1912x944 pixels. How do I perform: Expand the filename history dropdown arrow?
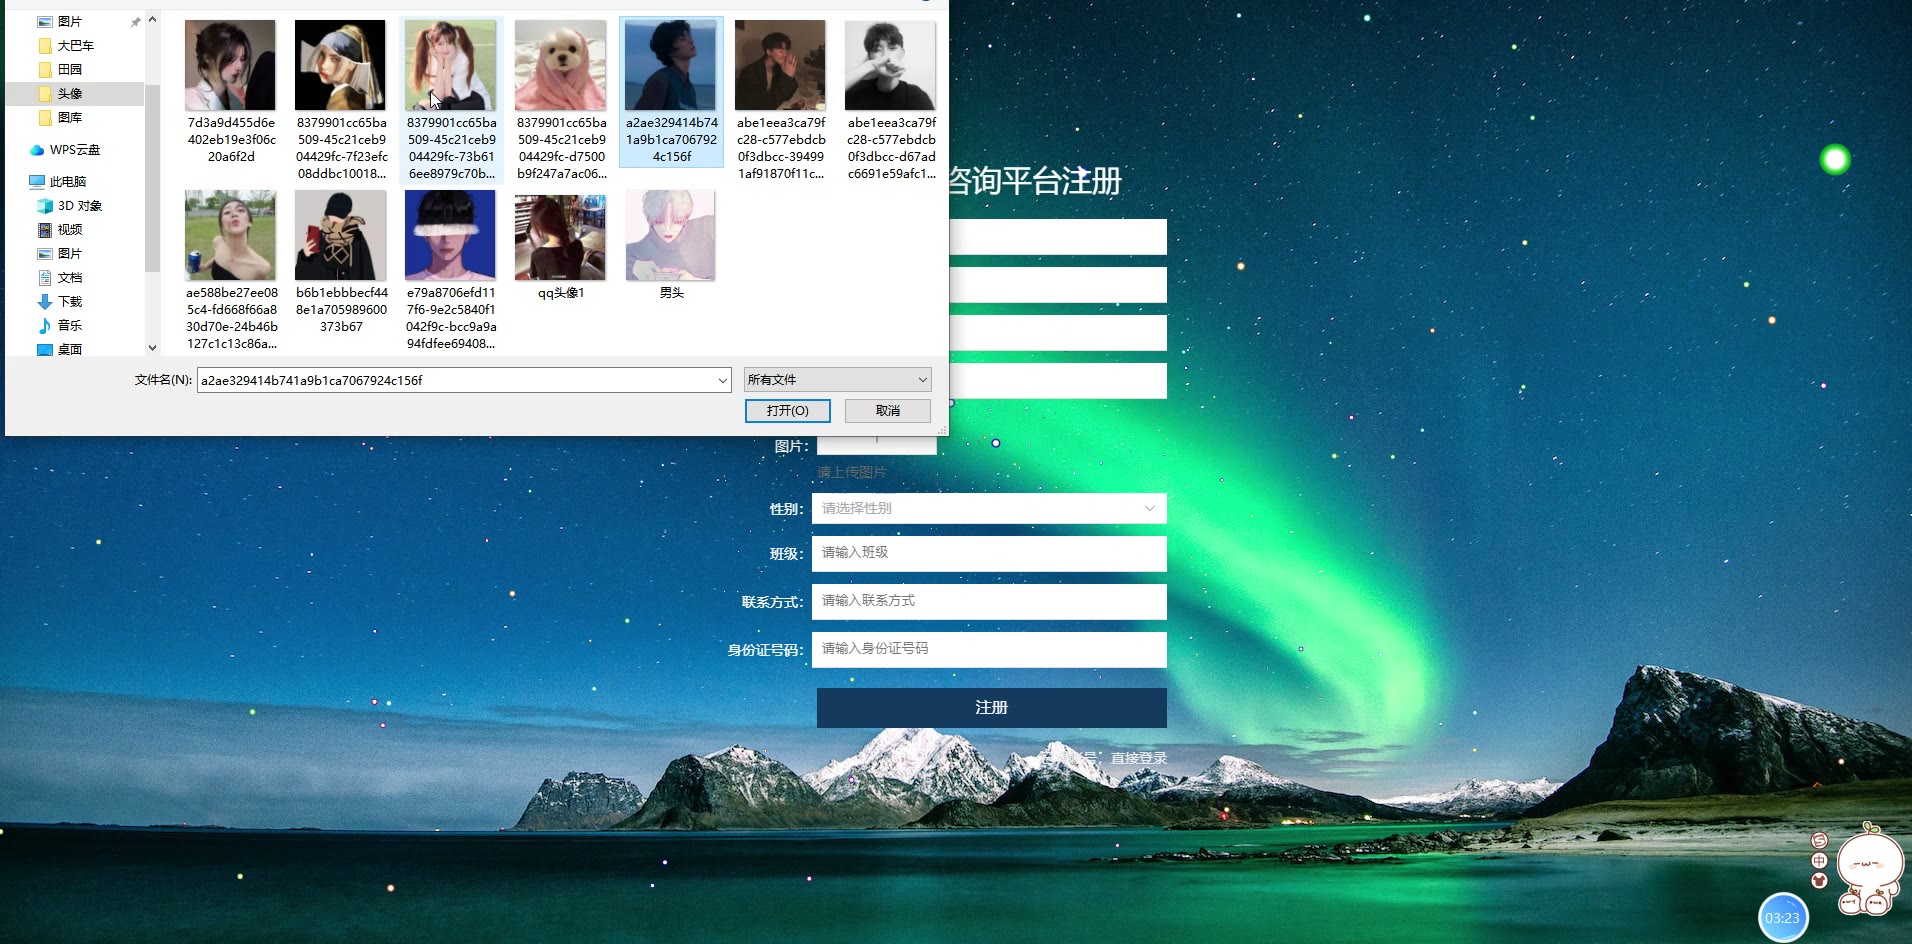click(x=722, y=380)
